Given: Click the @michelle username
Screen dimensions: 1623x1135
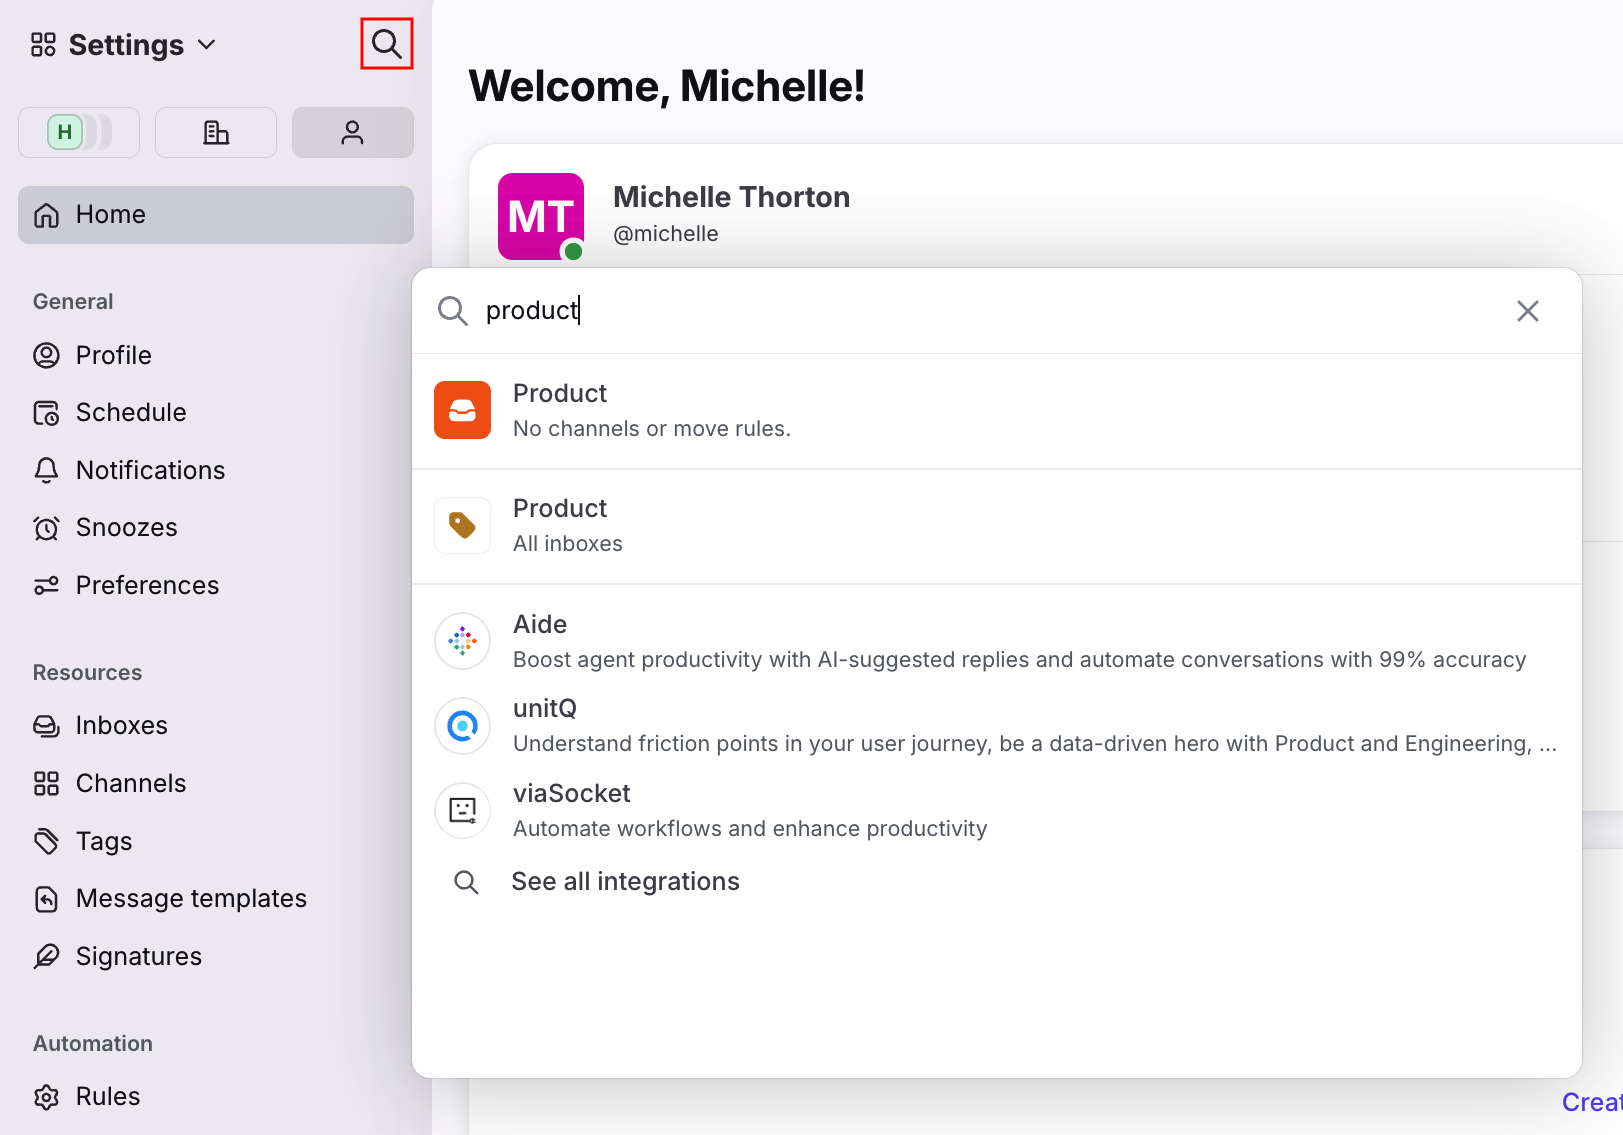Looking at the screenshot, I should point(665,234).
